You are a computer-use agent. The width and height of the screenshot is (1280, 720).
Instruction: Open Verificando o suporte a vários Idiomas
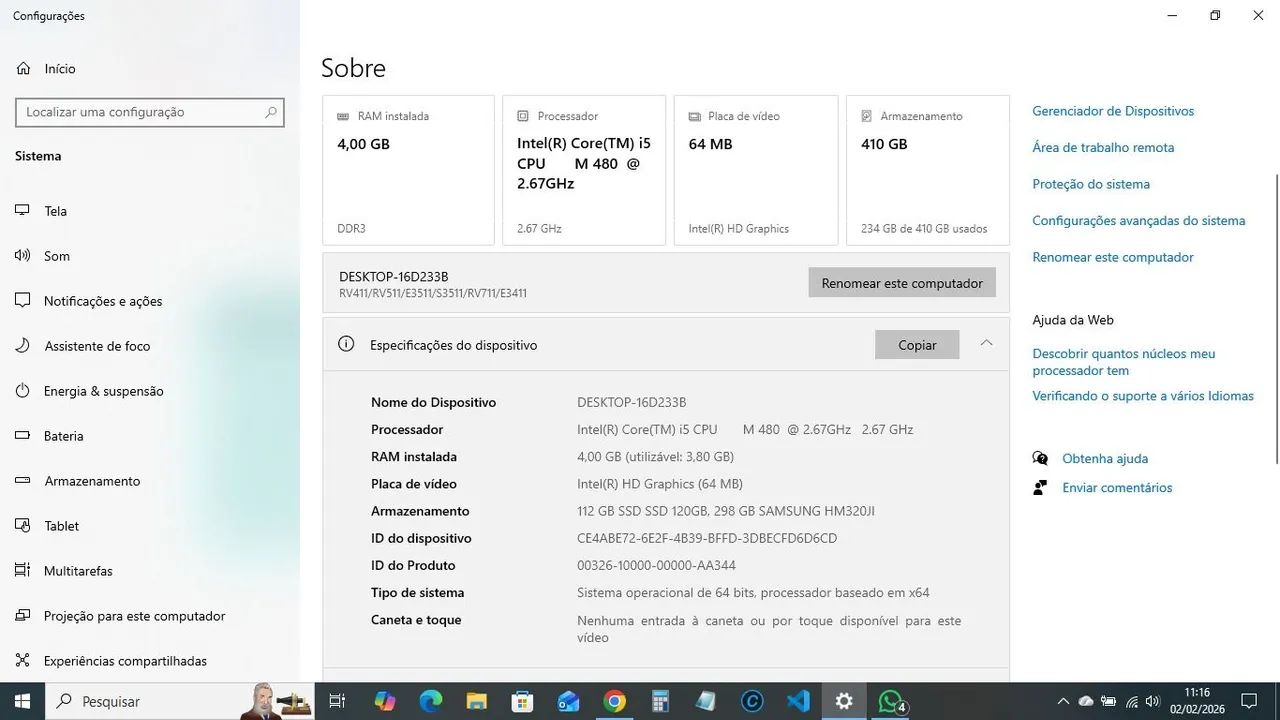[x=1143, y=396]
